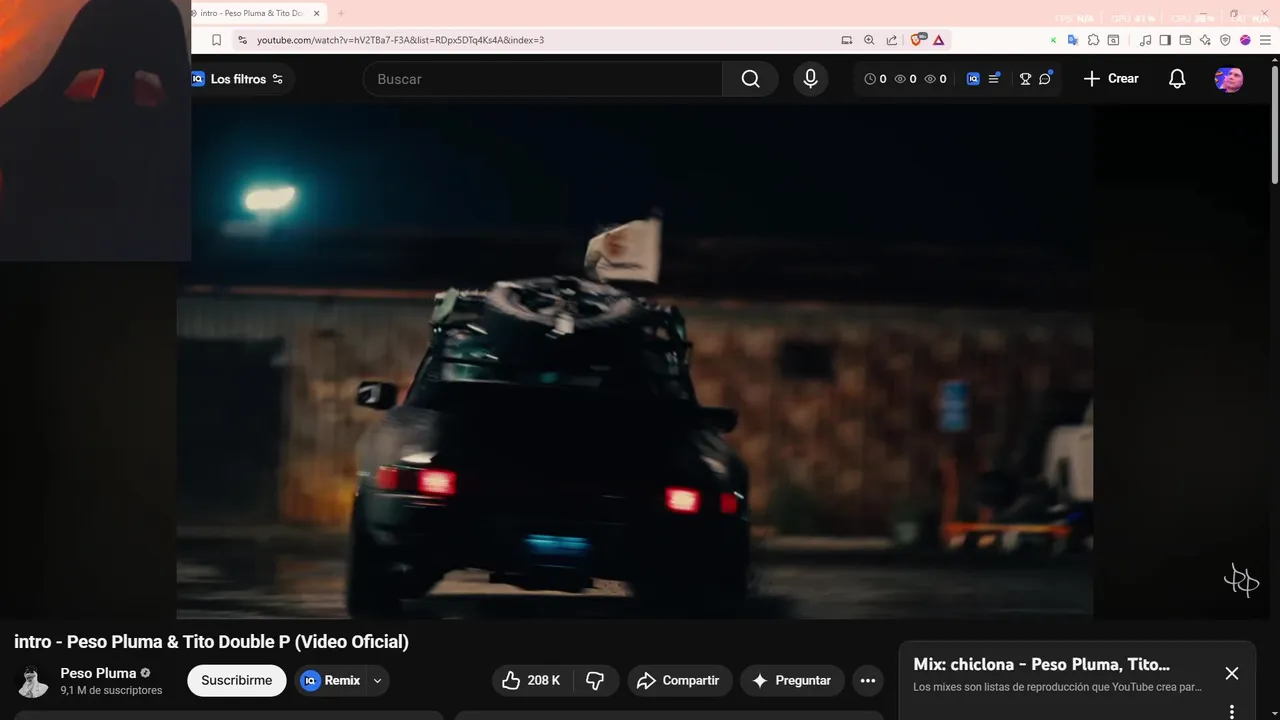Viewport: 1280px width, 720px height.
Task: Open the Mix playlist vertical three-dot menu
Action: 1232,712
